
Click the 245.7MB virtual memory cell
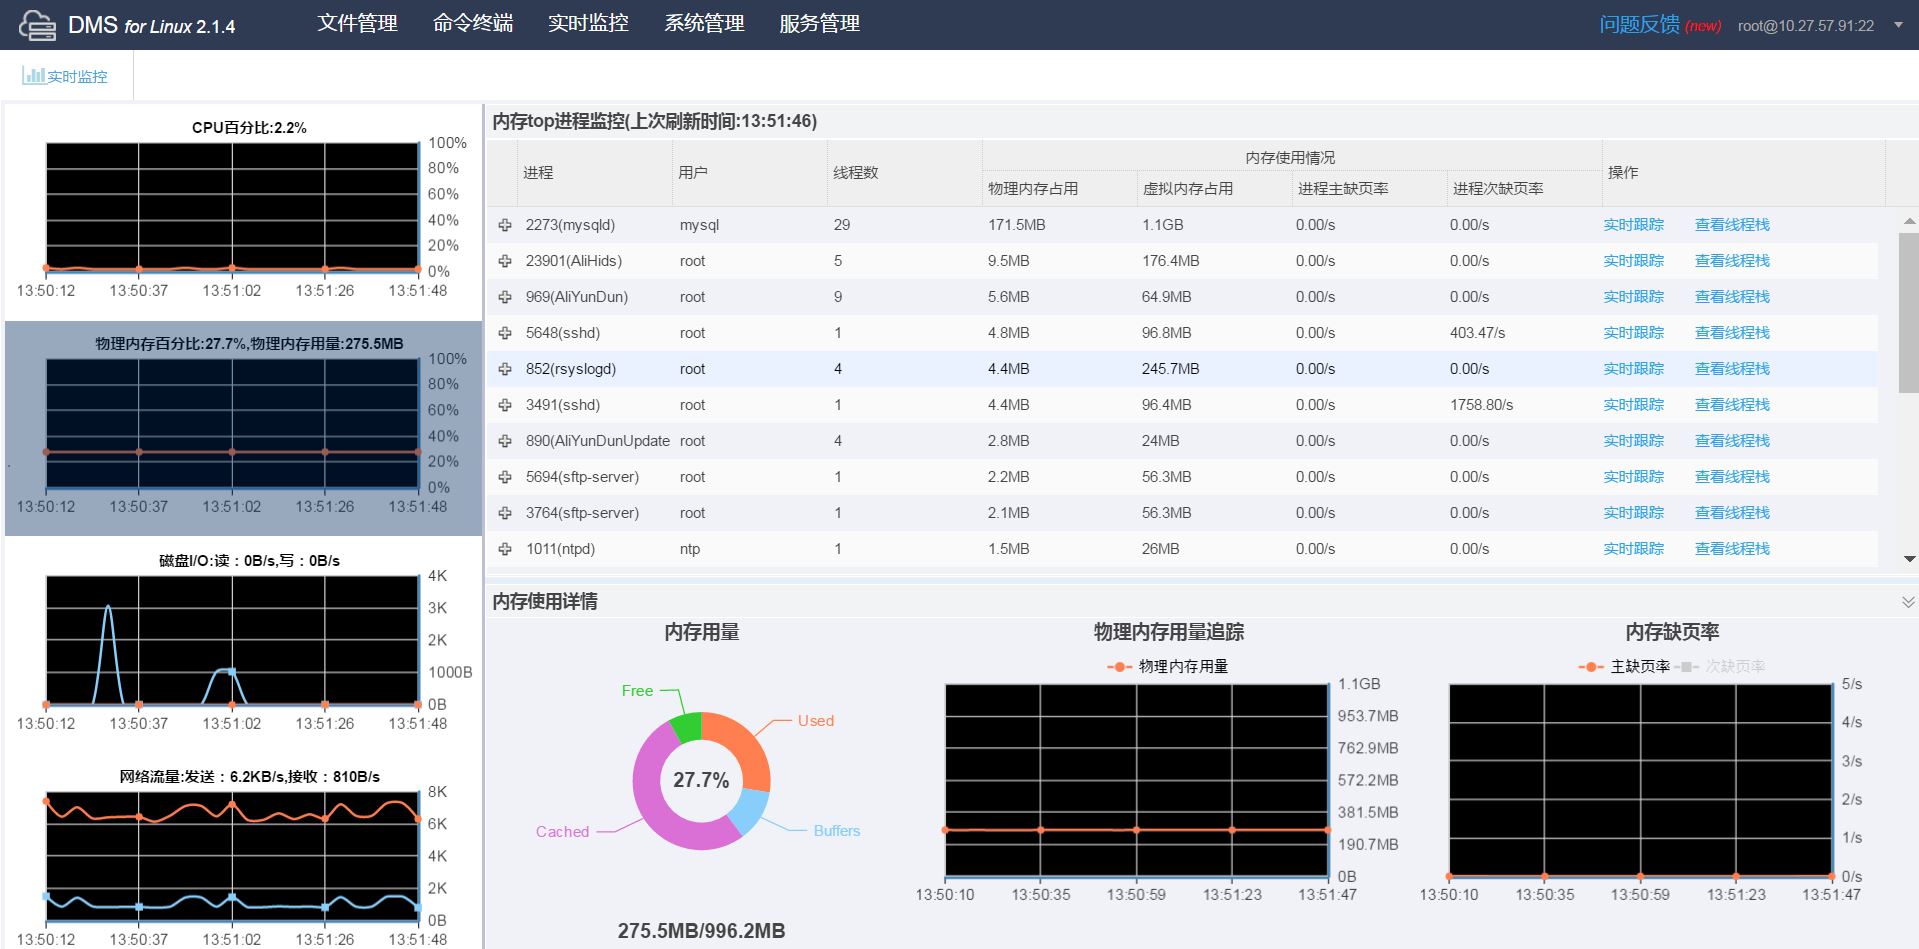tap(1170, 369)
